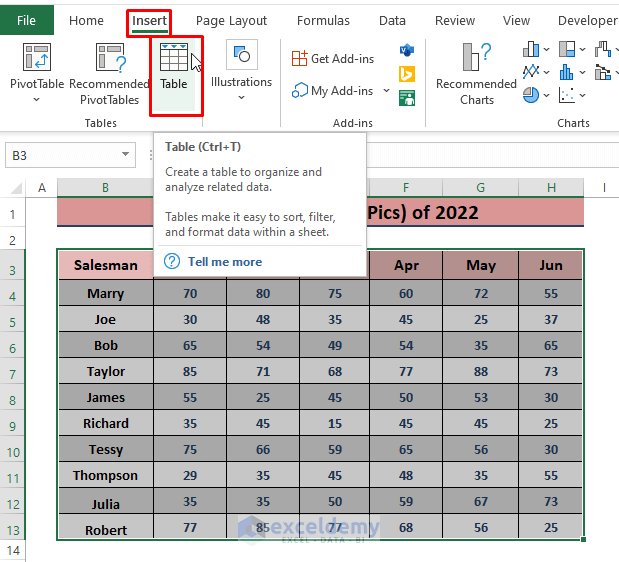Click Get Add-ins
The image size is (619, 562).
[333, 58]
